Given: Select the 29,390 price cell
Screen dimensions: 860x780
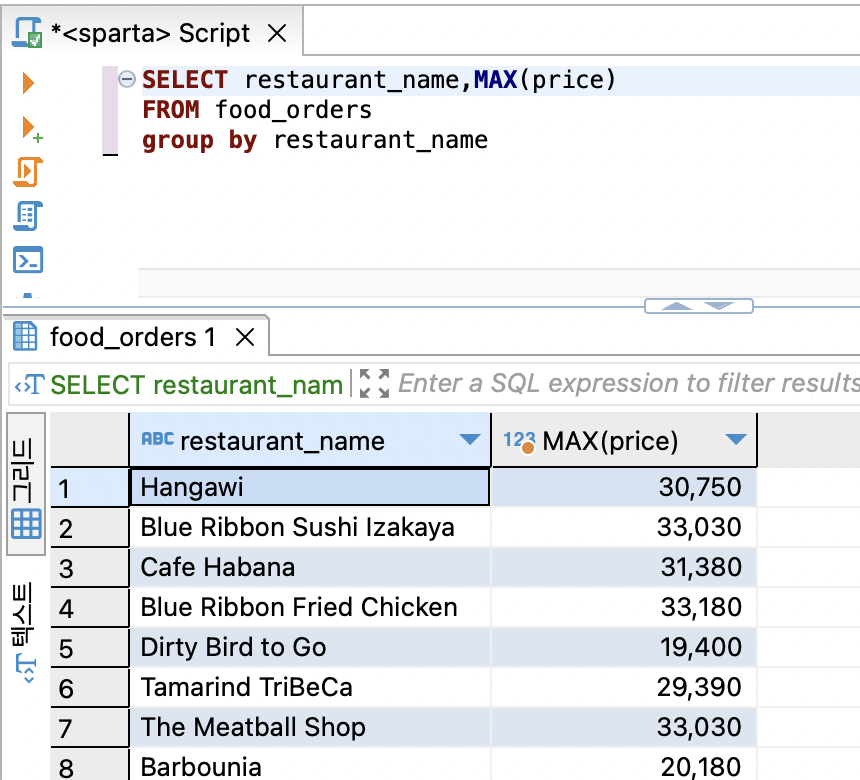Looking at the screenshot, I should click(x=624, y=687).
